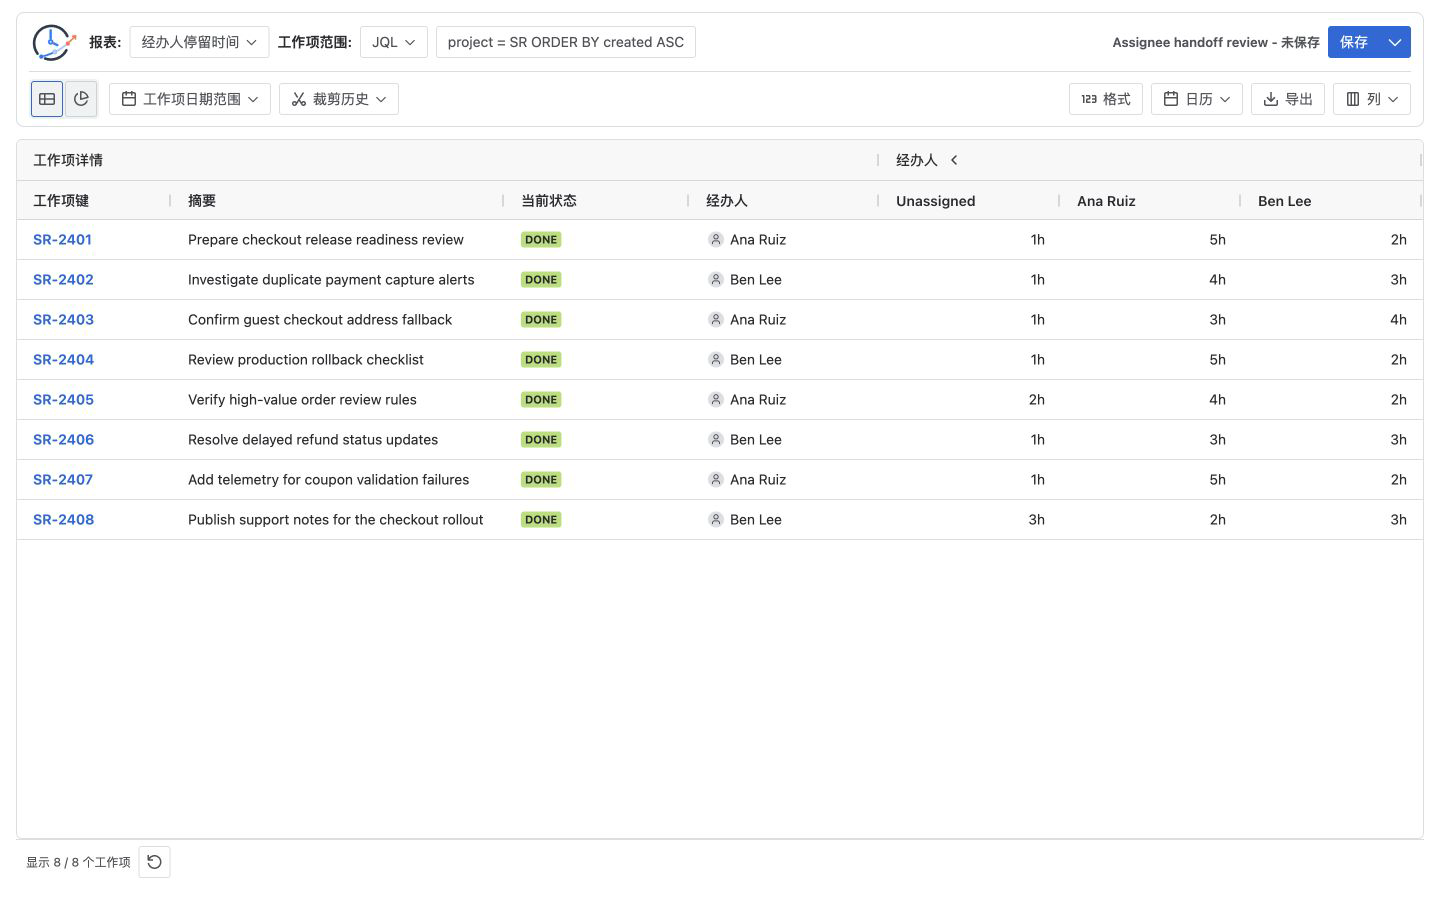
Task: Click the DONE badge for SR-2405
Action: coord(541,400)
